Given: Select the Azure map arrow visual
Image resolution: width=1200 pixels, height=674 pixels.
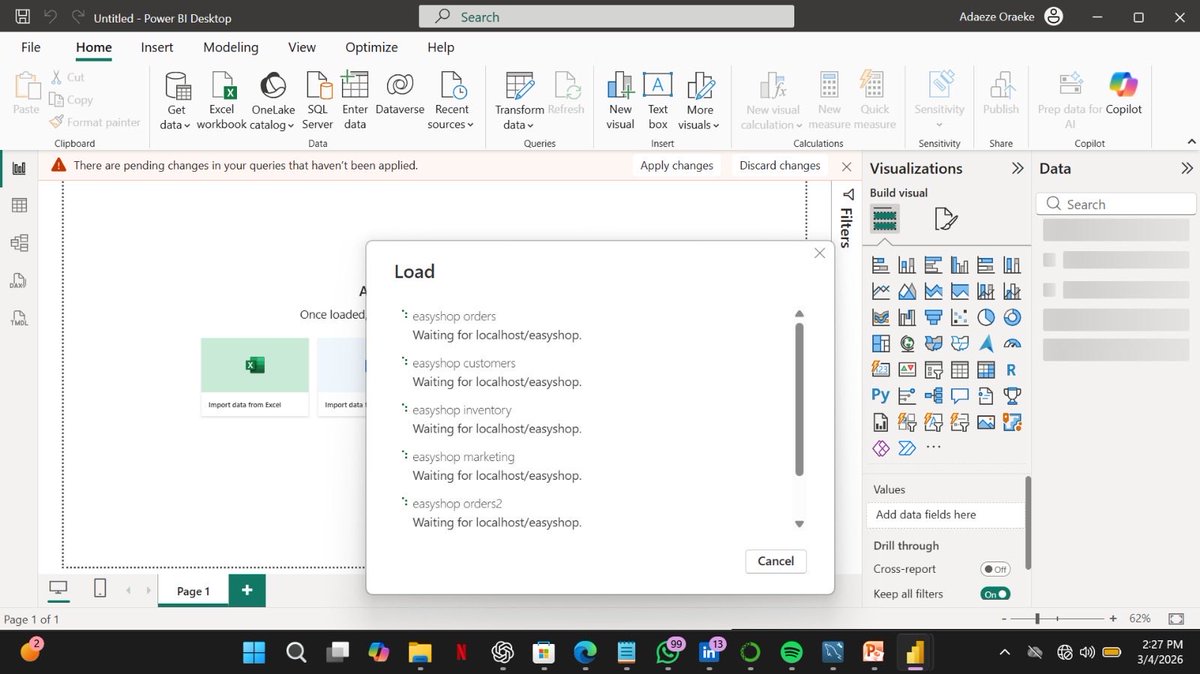Looking at the screenshot, I should tap(986, 343).
